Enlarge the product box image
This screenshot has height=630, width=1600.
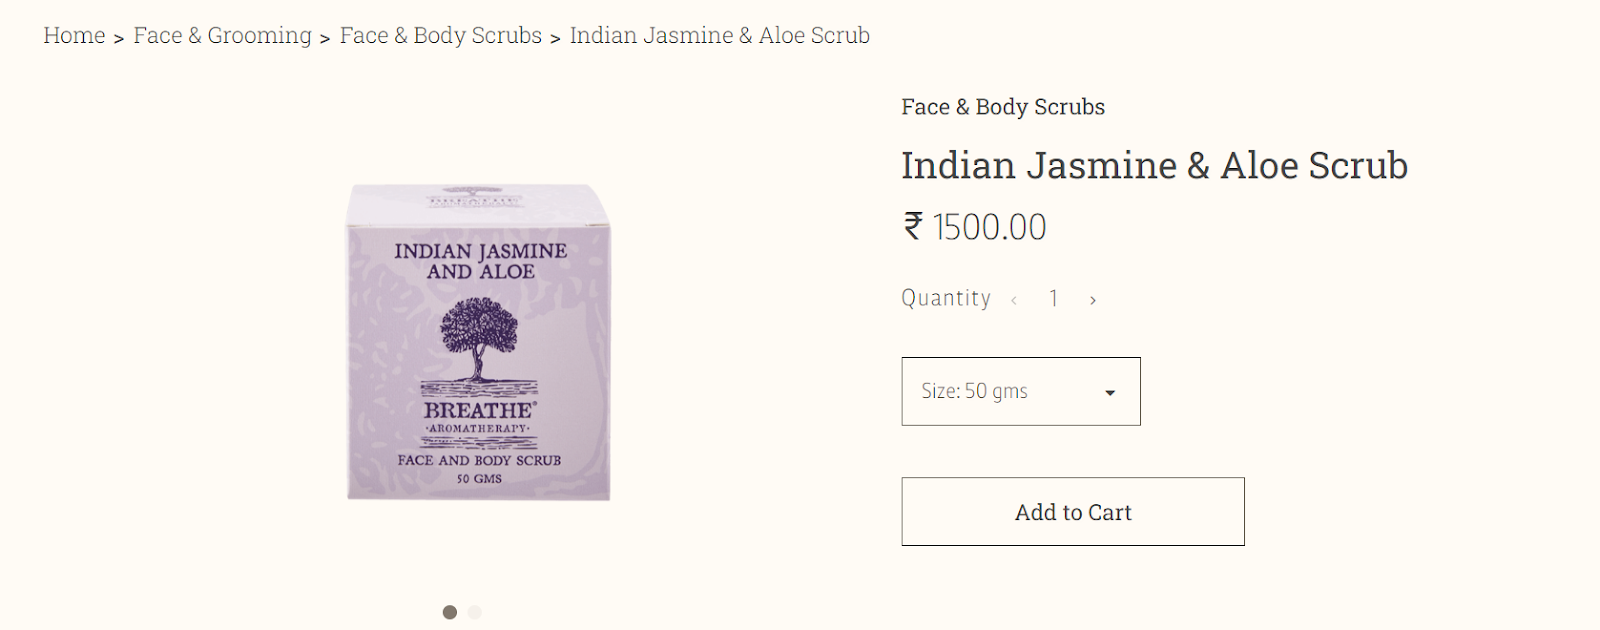pos(478,342)
